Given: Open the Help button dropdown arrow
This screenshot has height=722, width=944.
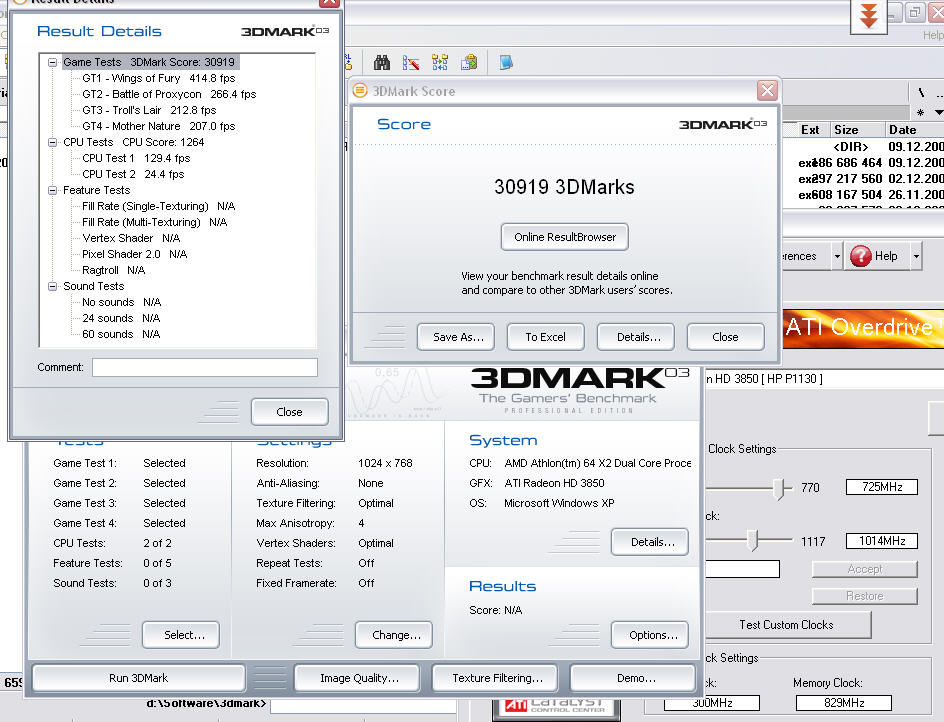Looking at the screenshot, I should [916, 257].
